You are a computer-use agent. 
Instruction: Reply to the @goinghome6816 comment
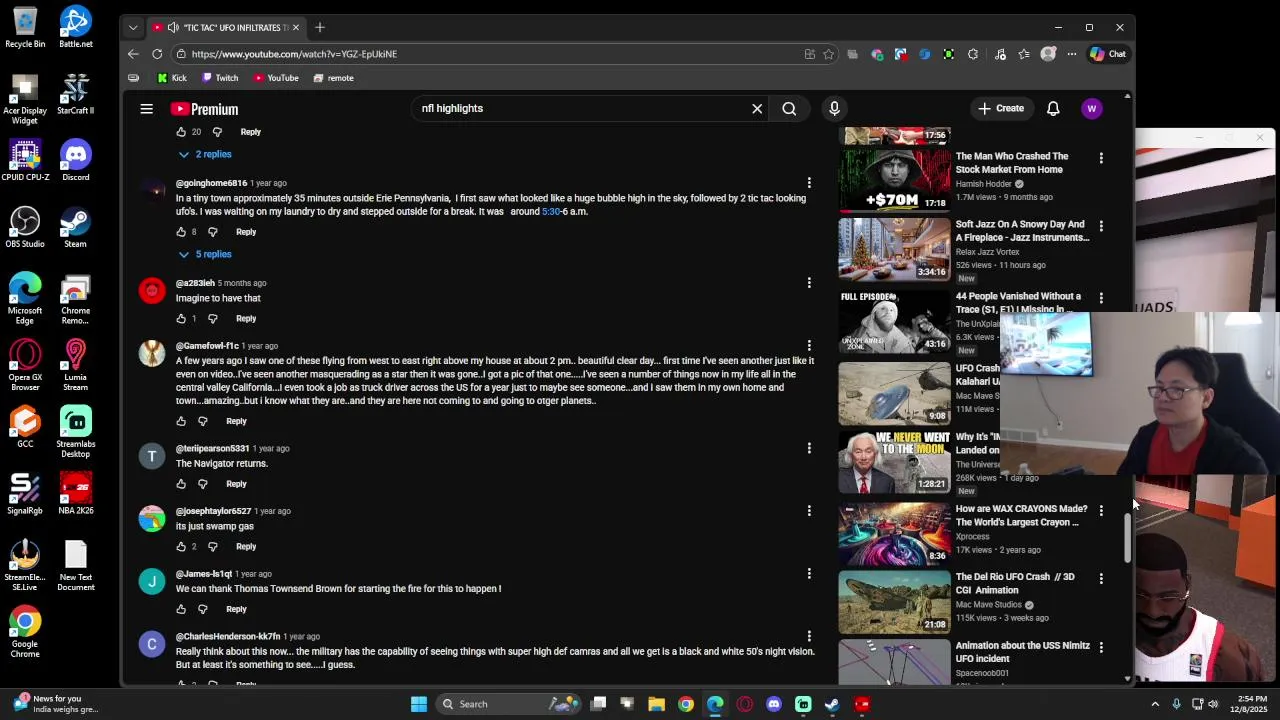tap(246, 232)
